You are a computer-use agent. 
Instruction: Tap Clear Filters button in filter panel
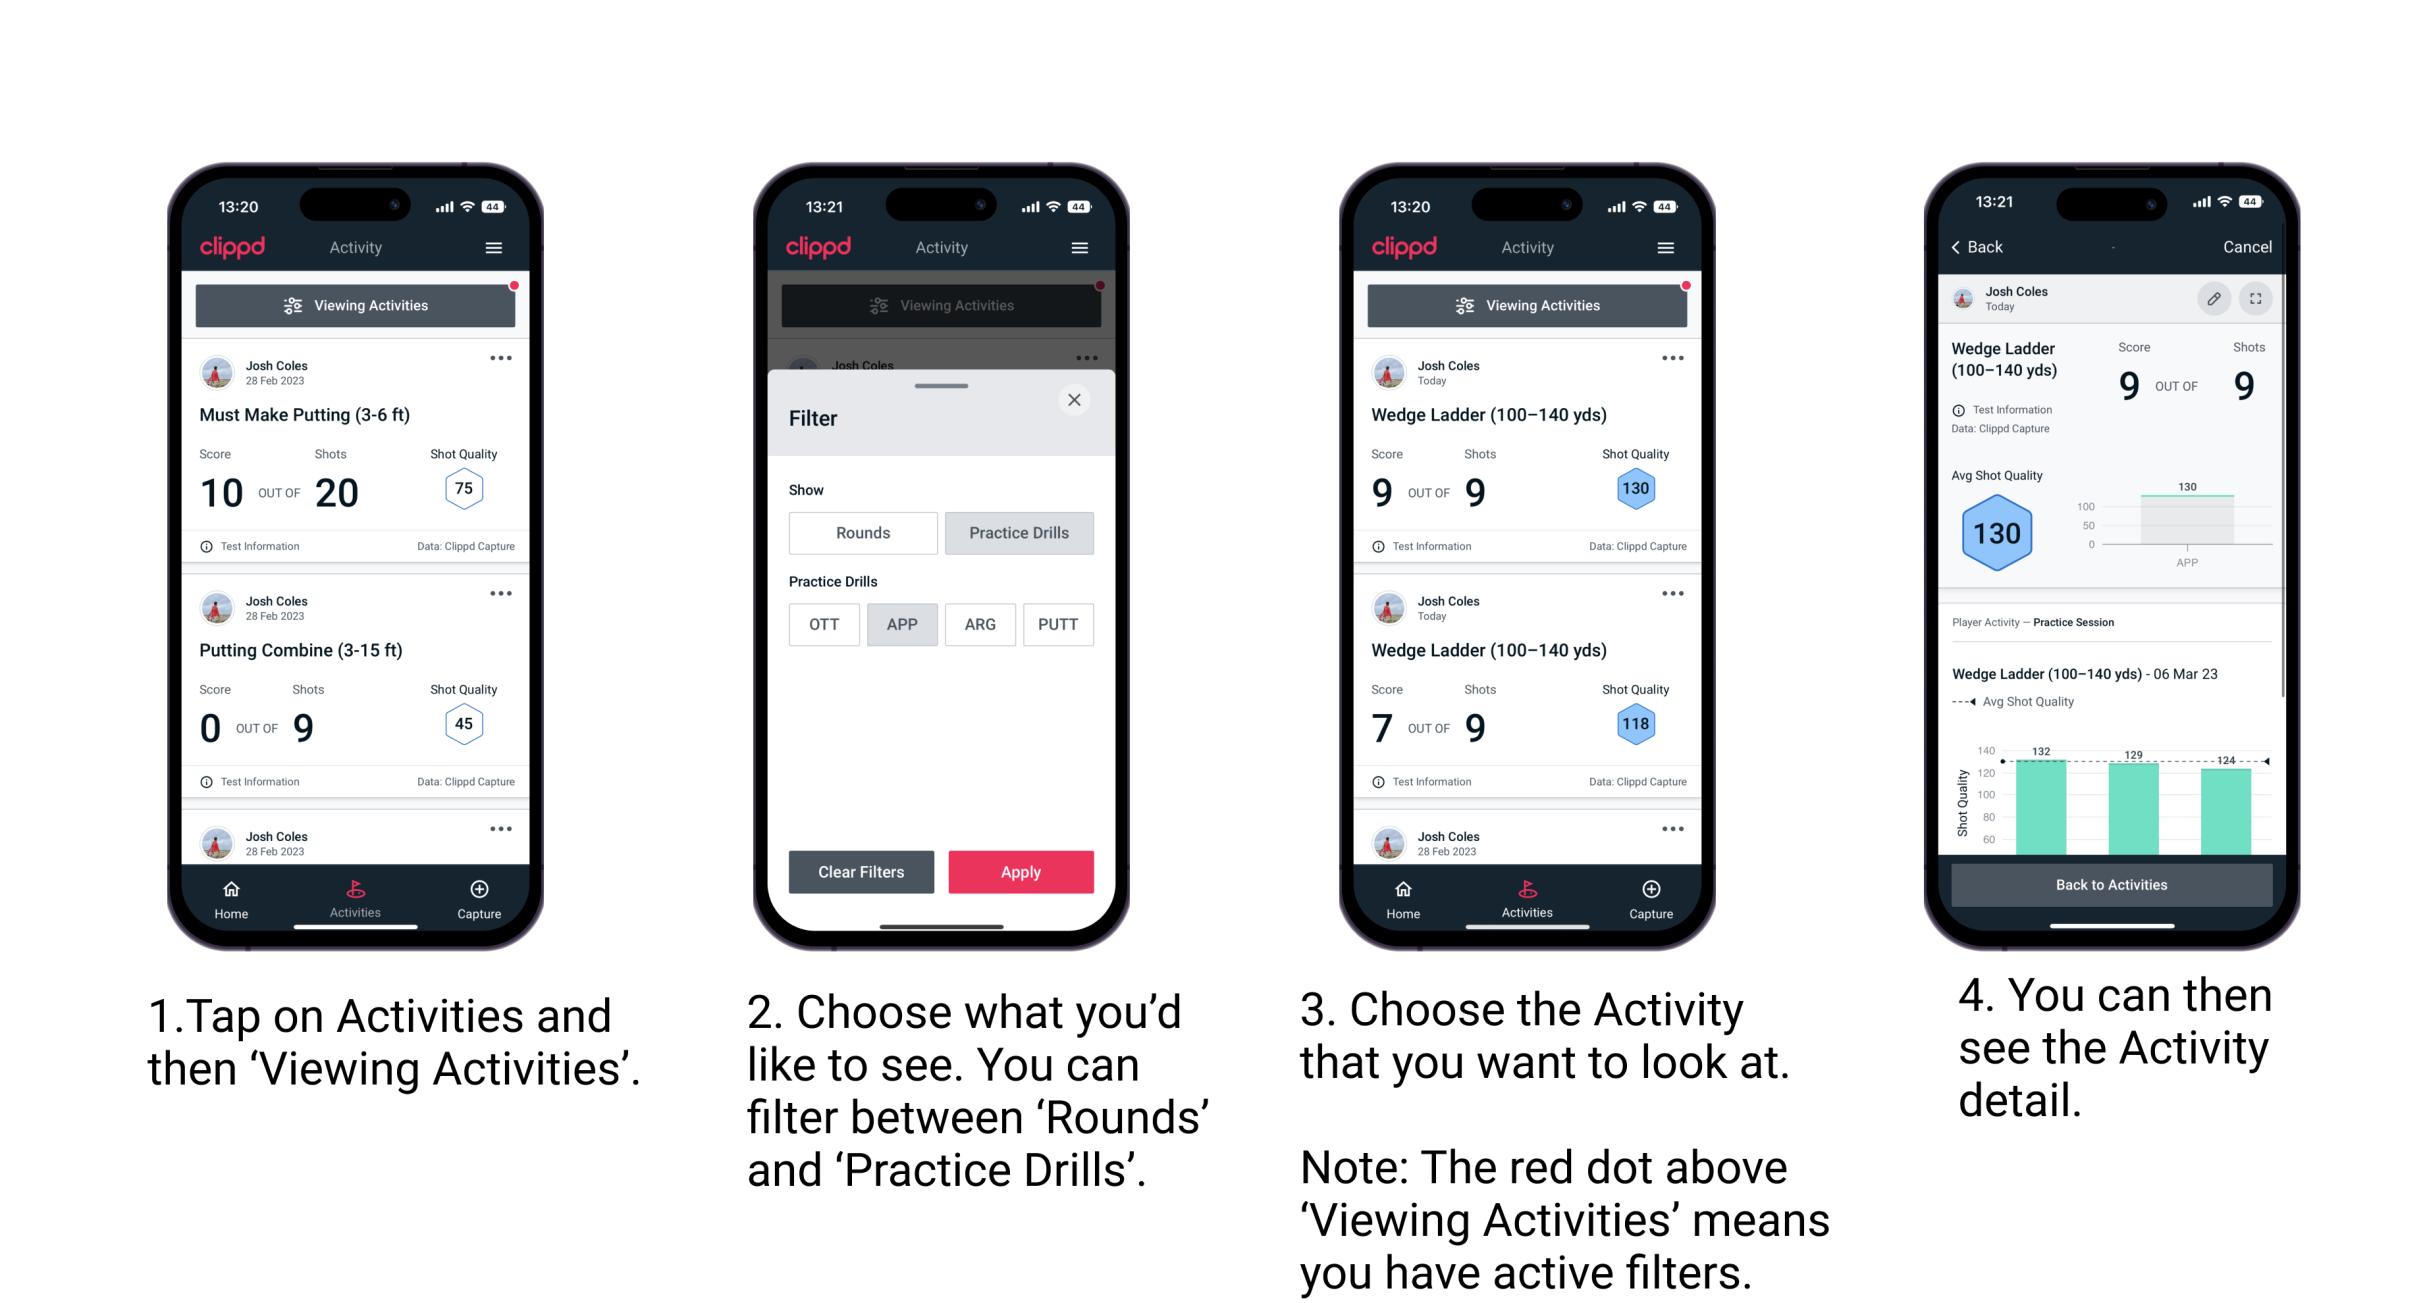pyautogui.click(x=863, y=871)
